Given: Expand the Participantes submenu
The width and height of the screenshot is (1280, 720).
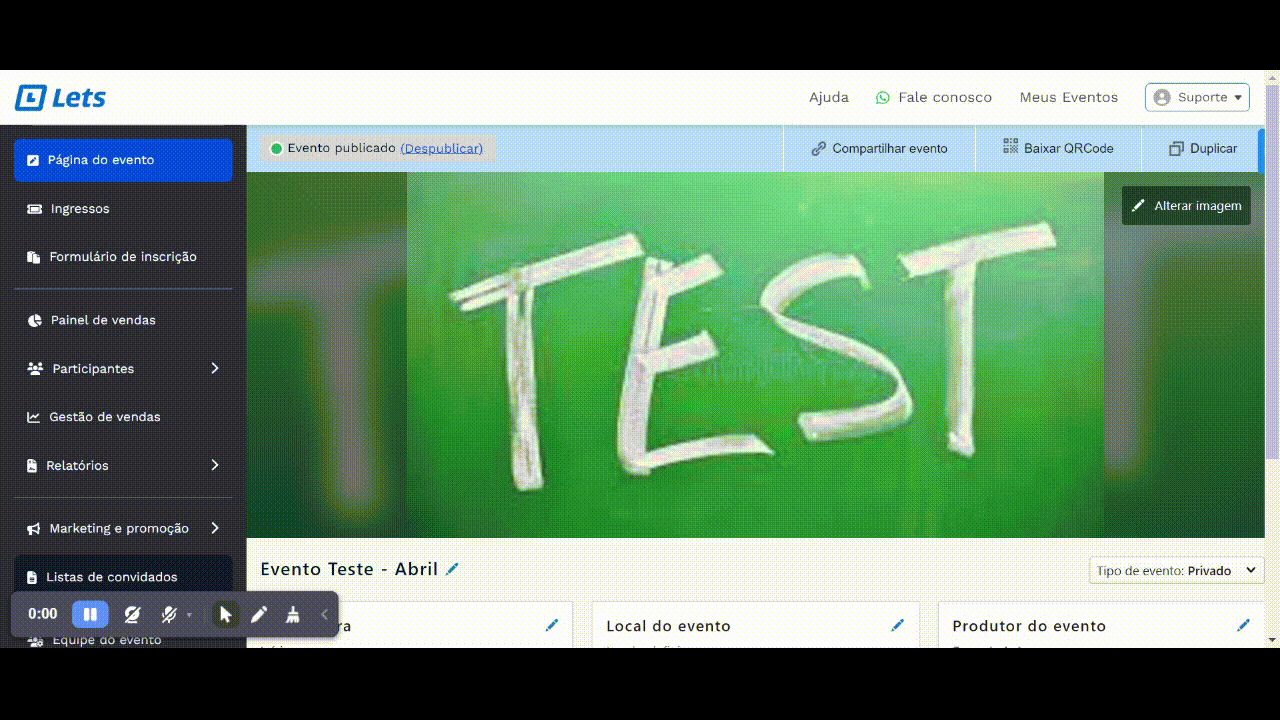Looking at the screenshot, I should pyautogui.click(x=214, y=368).
